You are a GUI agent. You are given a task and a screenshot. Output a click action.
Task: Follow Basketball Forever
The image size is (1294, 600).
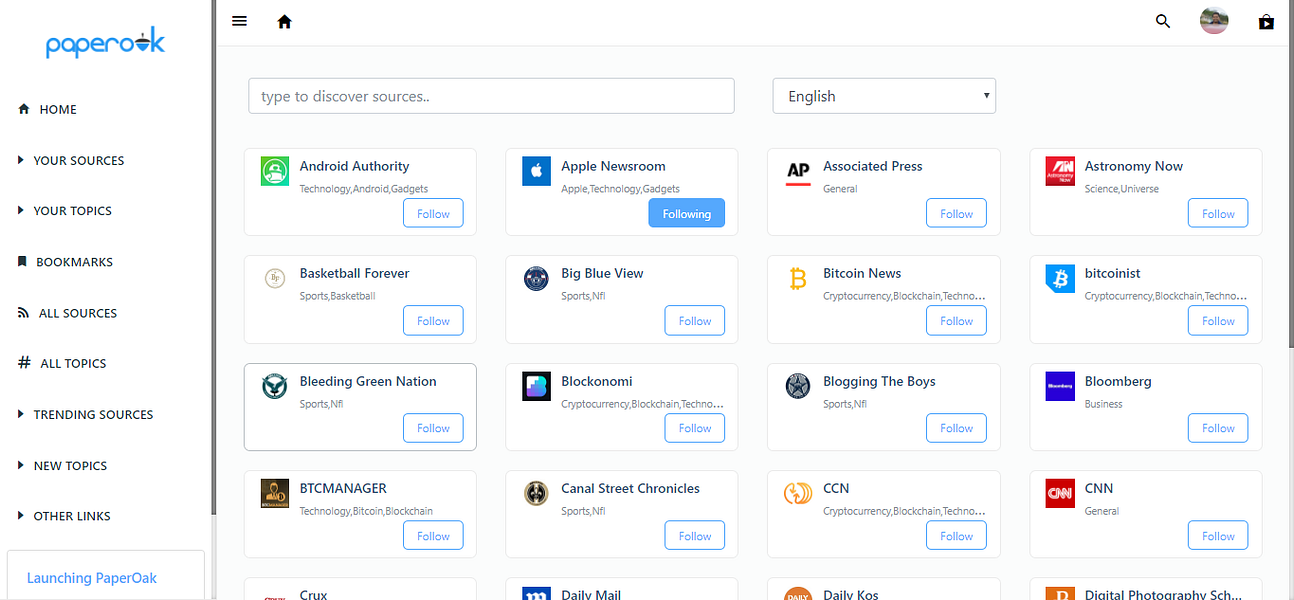coord(433,320)
